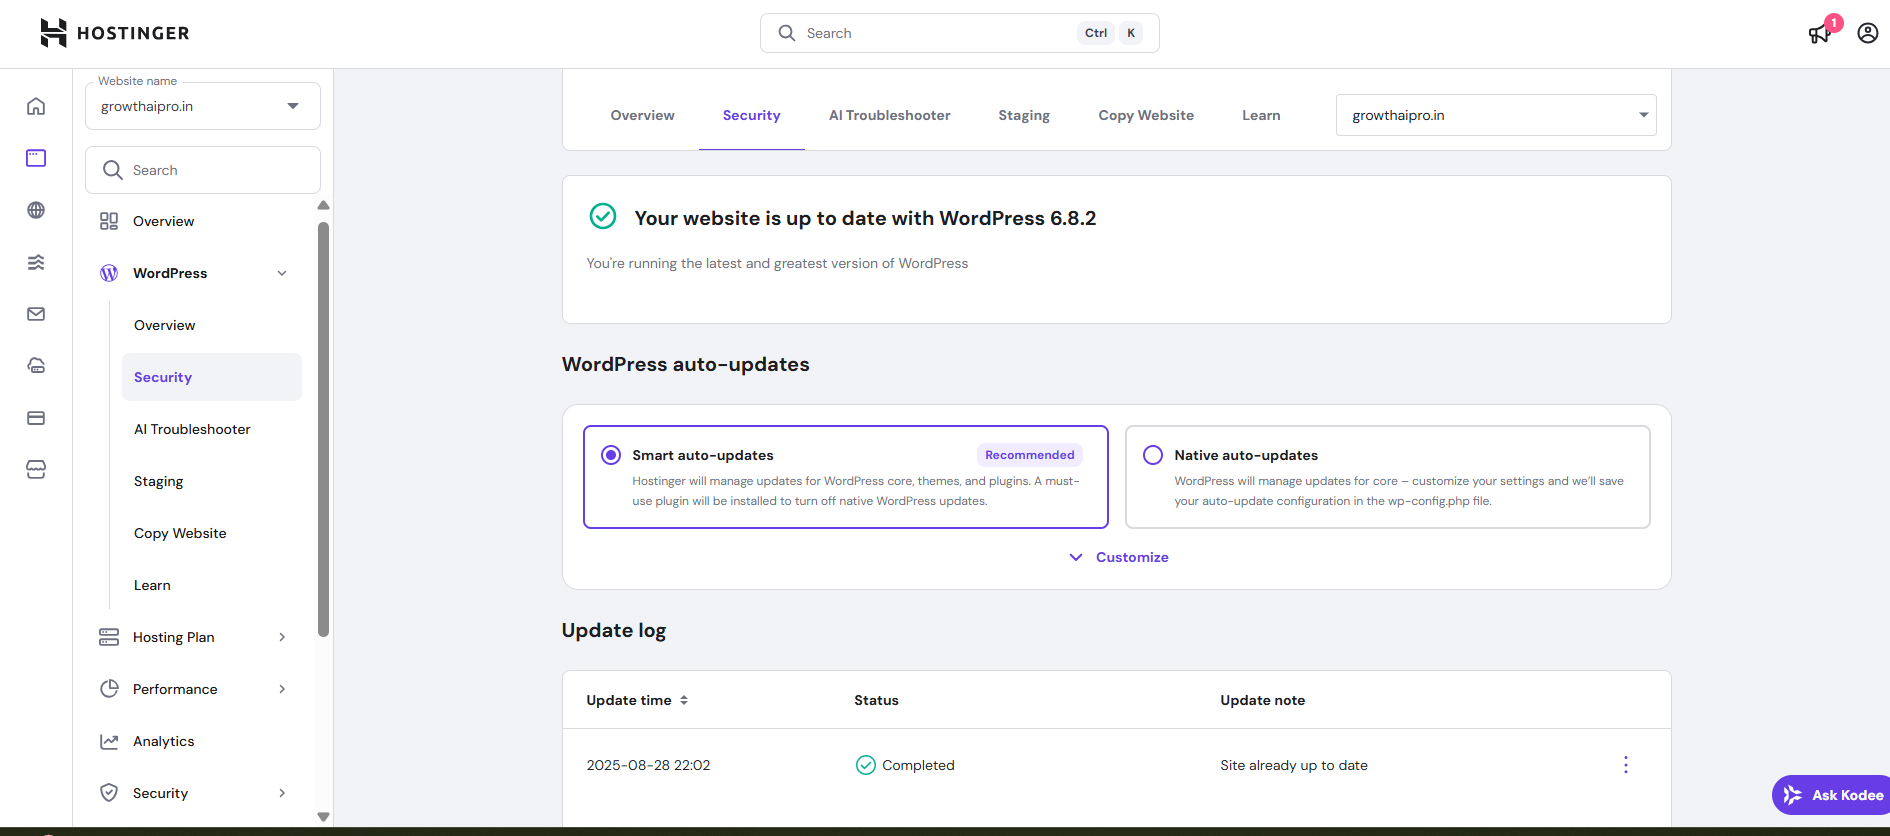The height and width of the screenshot is (836, 1890).
Task: Open the announcements megaphone icon
Action: (x=1819, y=34)
